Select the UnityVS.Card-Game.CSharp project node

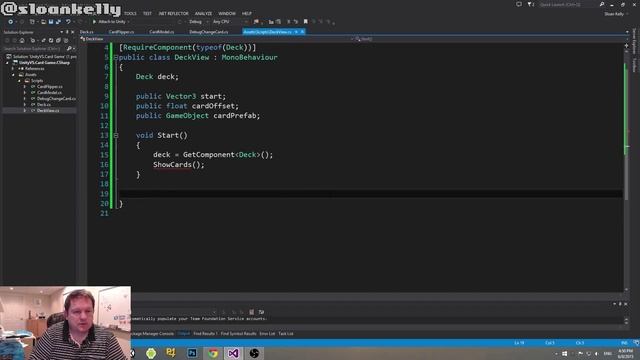tap(44, 63)
